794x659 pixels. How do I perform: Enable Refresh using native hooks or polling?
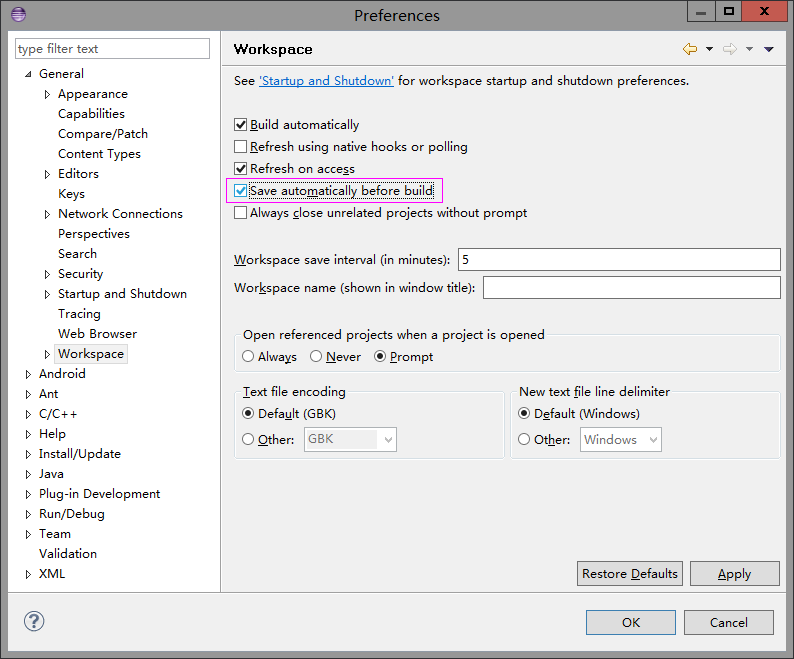coord(240,147)
